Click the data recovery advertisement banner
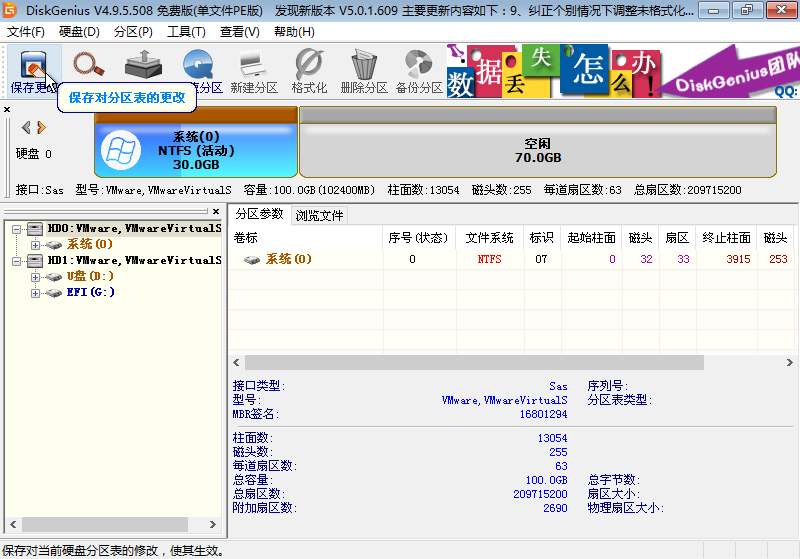800x559 pixels. (x=622, y=71)
